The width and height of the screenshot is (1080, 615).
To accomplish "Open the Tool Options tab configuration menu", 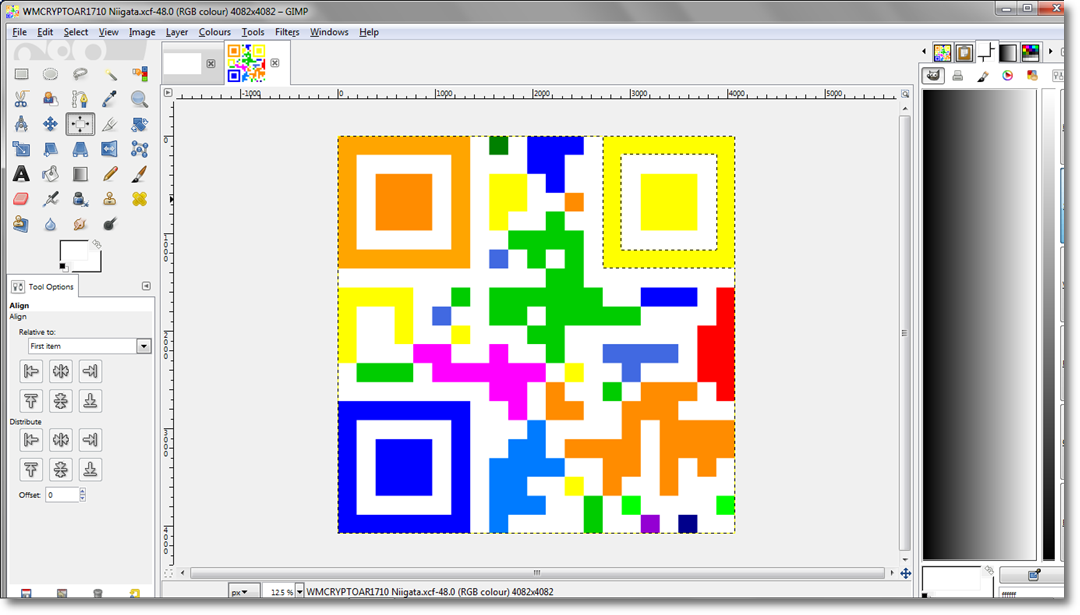I will pos(146,286).
